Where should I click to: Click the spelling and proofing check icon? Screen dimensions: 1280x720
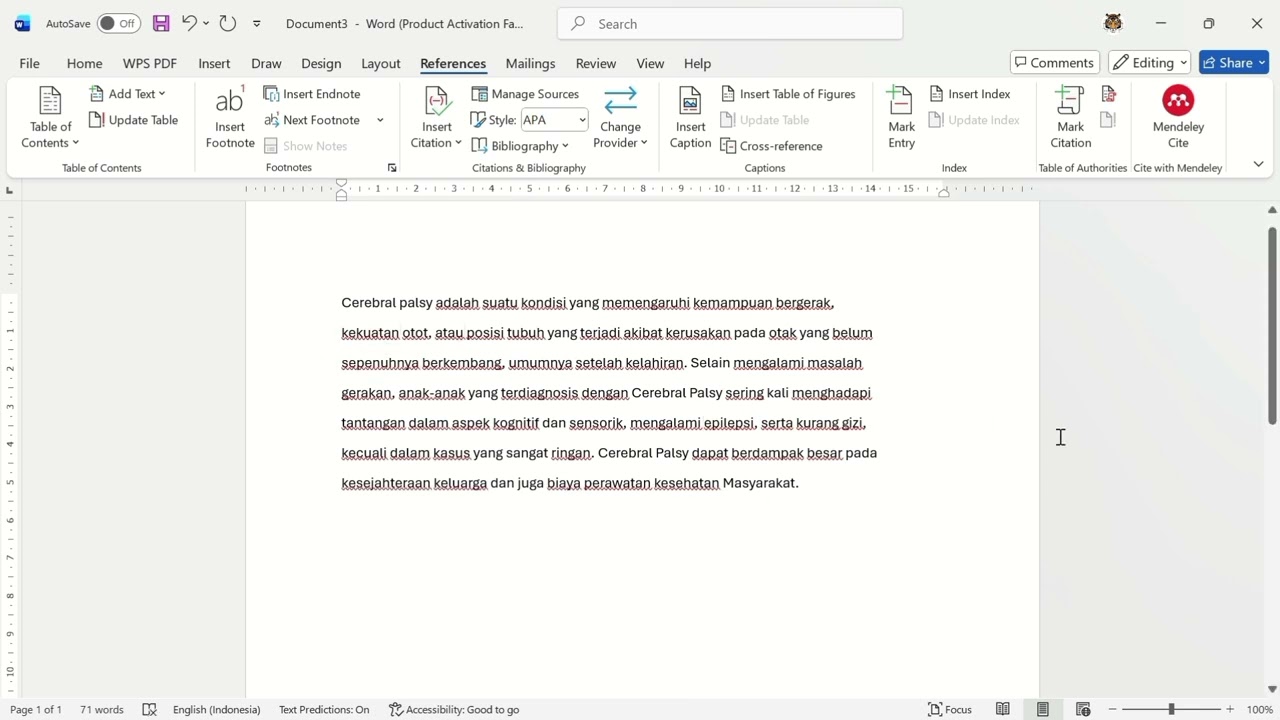[150, 709]
